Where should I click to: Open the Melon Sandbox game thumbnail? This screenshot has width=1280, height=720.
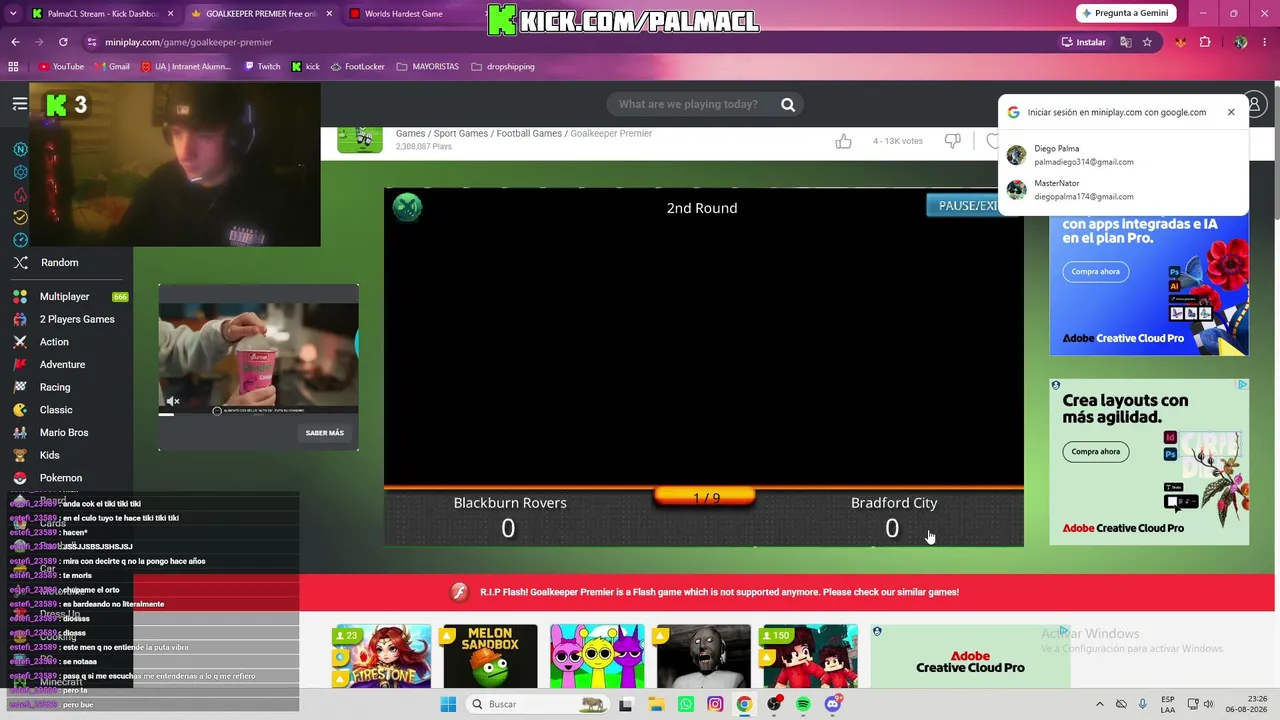489,656
